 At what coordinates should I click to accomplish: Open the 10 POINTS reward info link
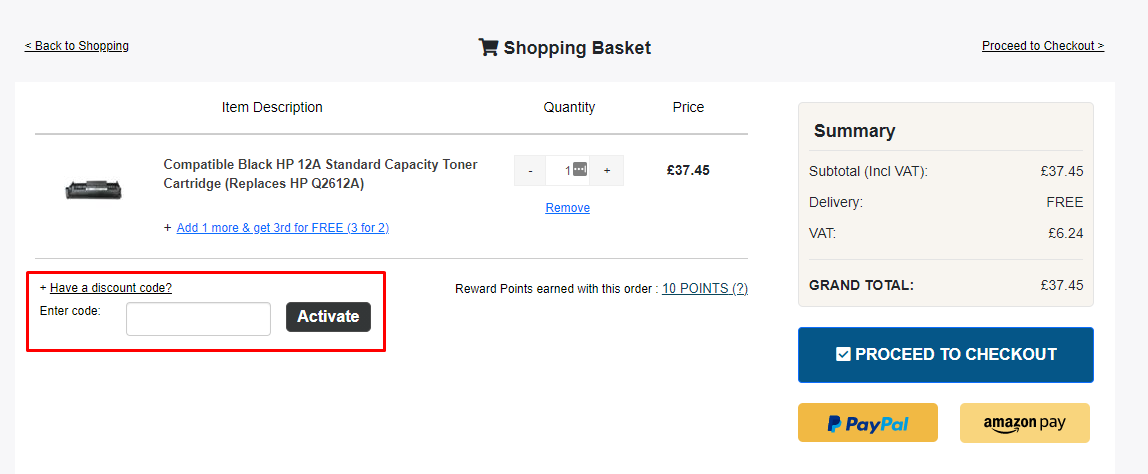click(x=705, y=289)
